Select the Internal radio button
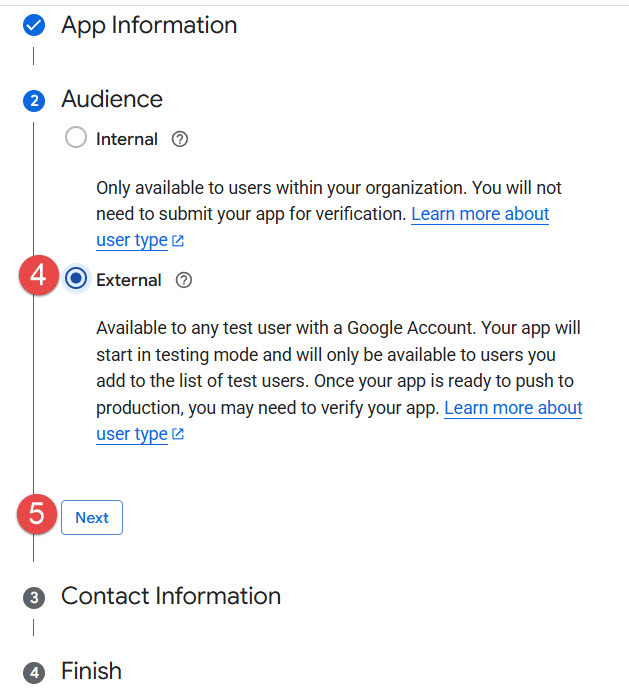629x694 pixels. [x=75, y=139]
